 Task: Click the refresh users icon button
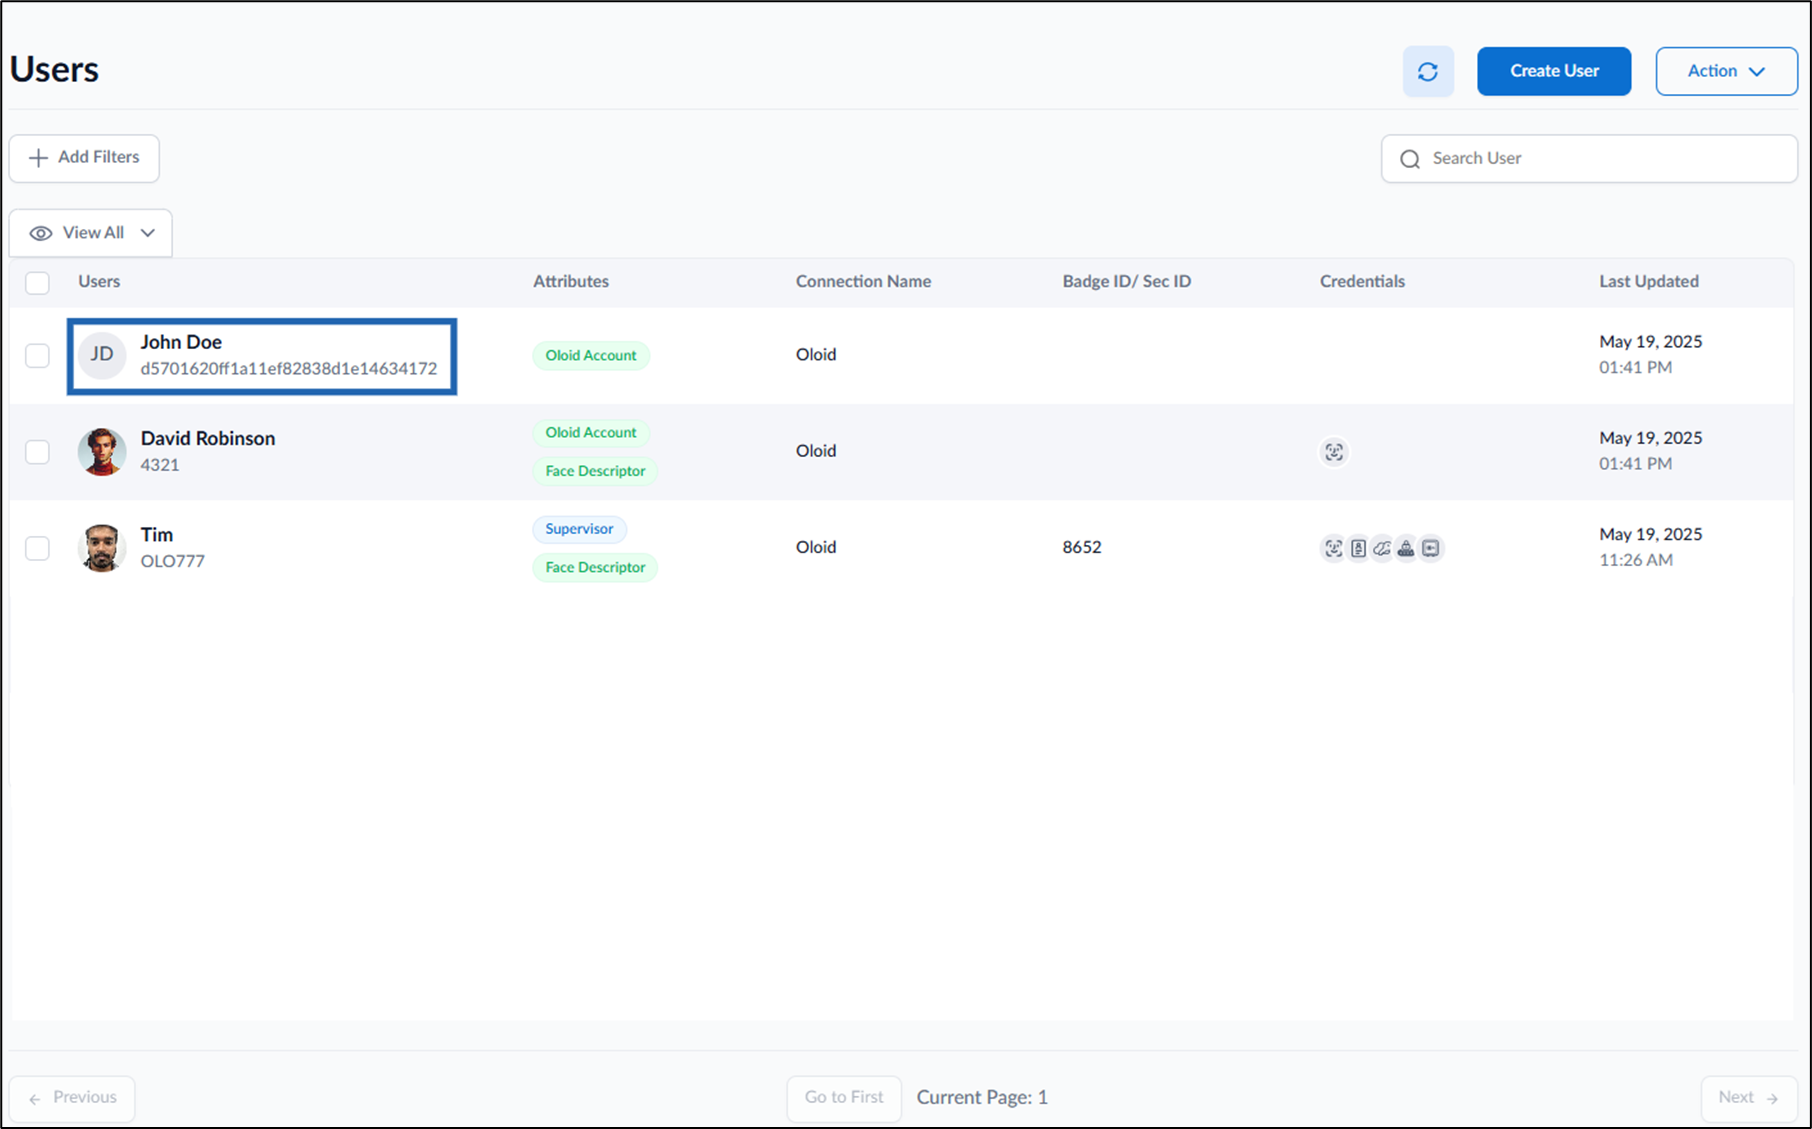(1428, 71)
